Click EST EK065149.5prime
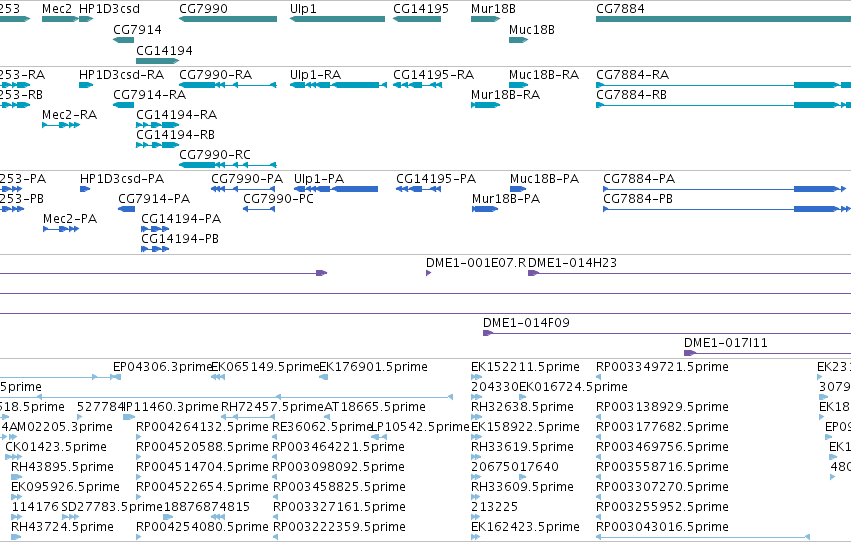This screenshot has height=542, width=851. (x=265, y=367)
